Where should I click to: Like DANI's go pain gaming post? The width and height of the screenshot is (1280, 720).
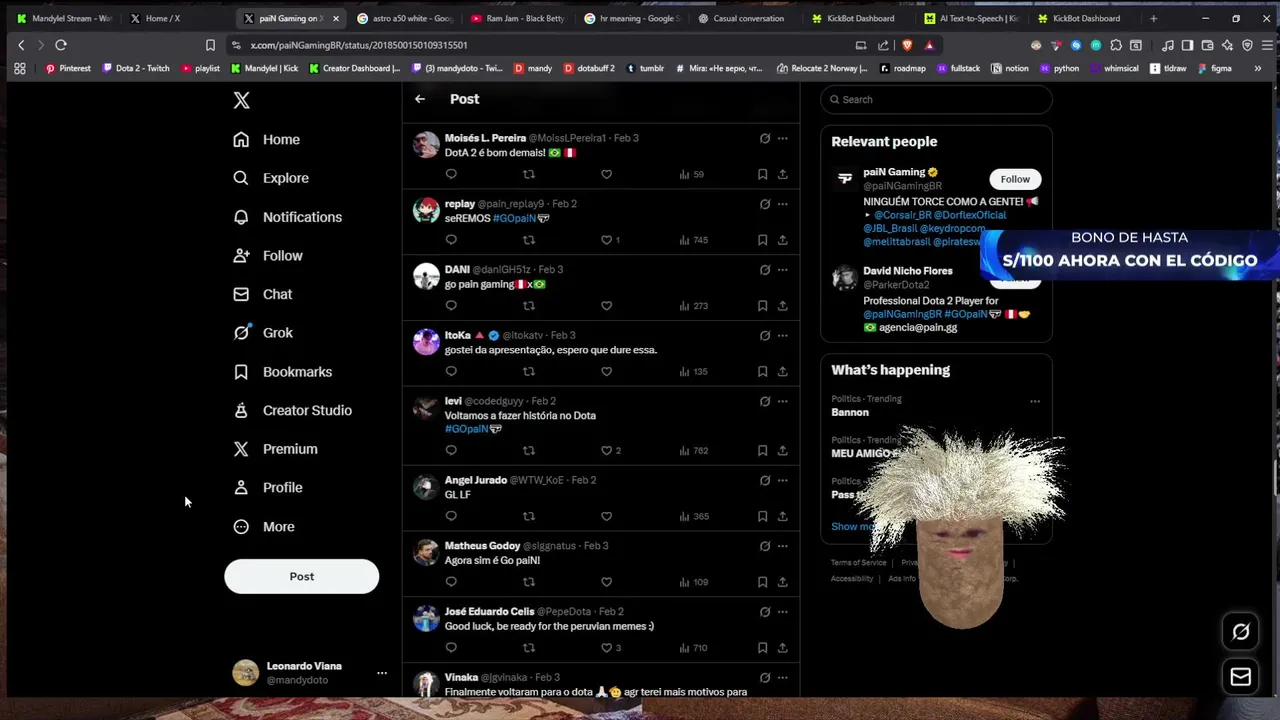click(x=606, y=306)
